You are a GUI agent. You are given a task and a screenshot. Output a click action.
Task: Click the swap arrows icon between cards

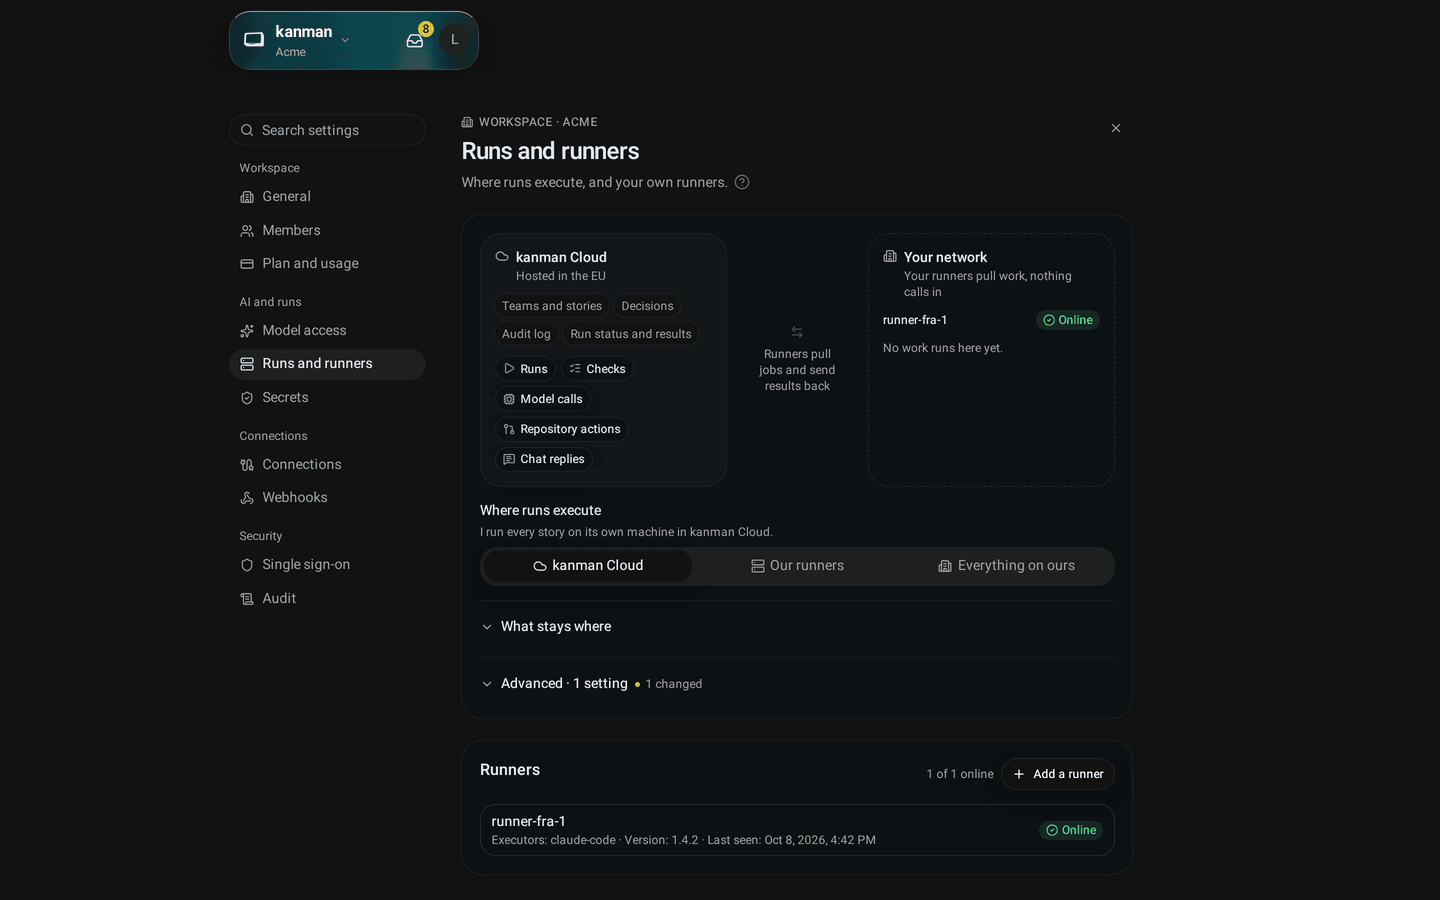tap(797, 332)
